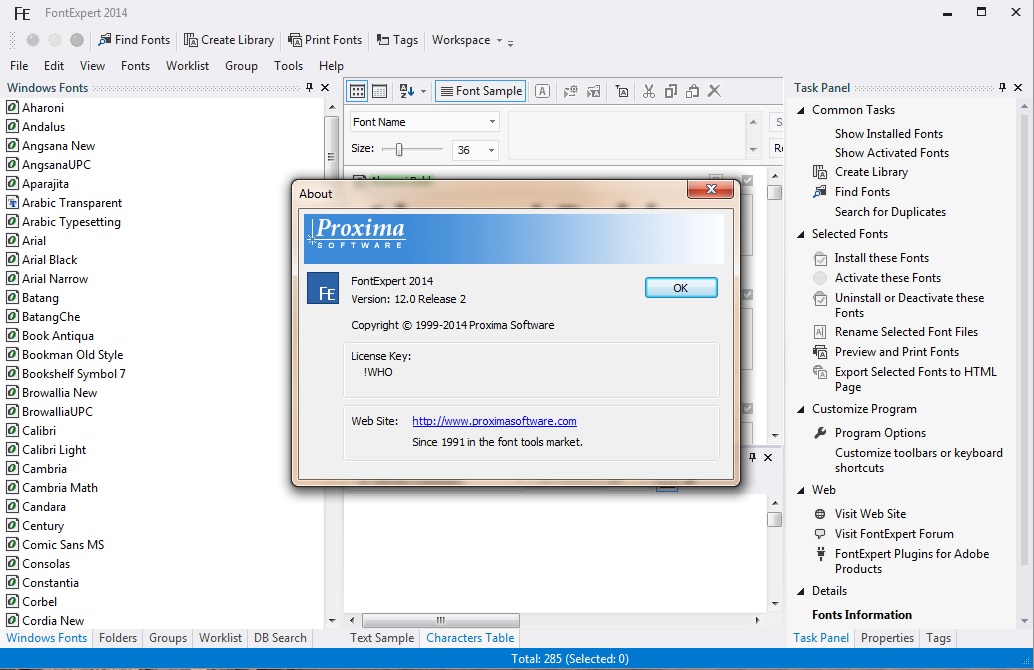Close the Windows Fonts panel
Image resolution: width=1034 pixels, height=670 pixels.
click(x=325, y=87)
